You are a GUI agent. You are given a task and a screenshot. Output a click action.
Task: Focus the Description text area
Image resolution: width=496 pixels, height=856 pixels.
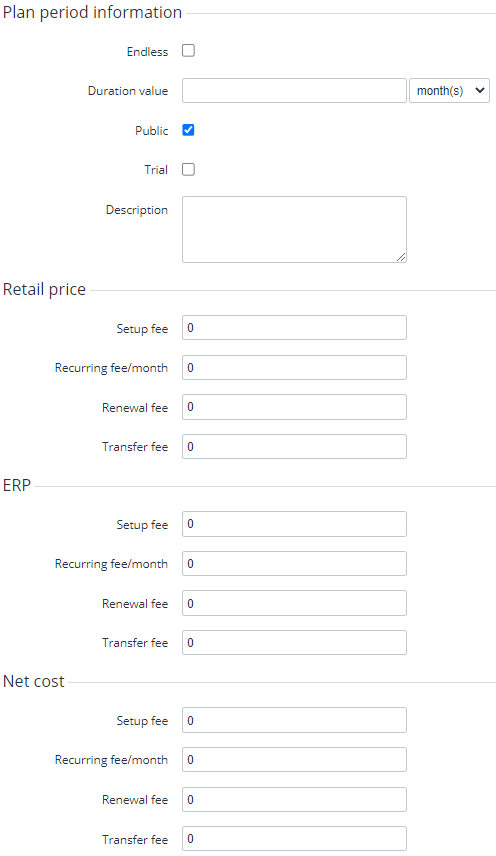point(294,229)
